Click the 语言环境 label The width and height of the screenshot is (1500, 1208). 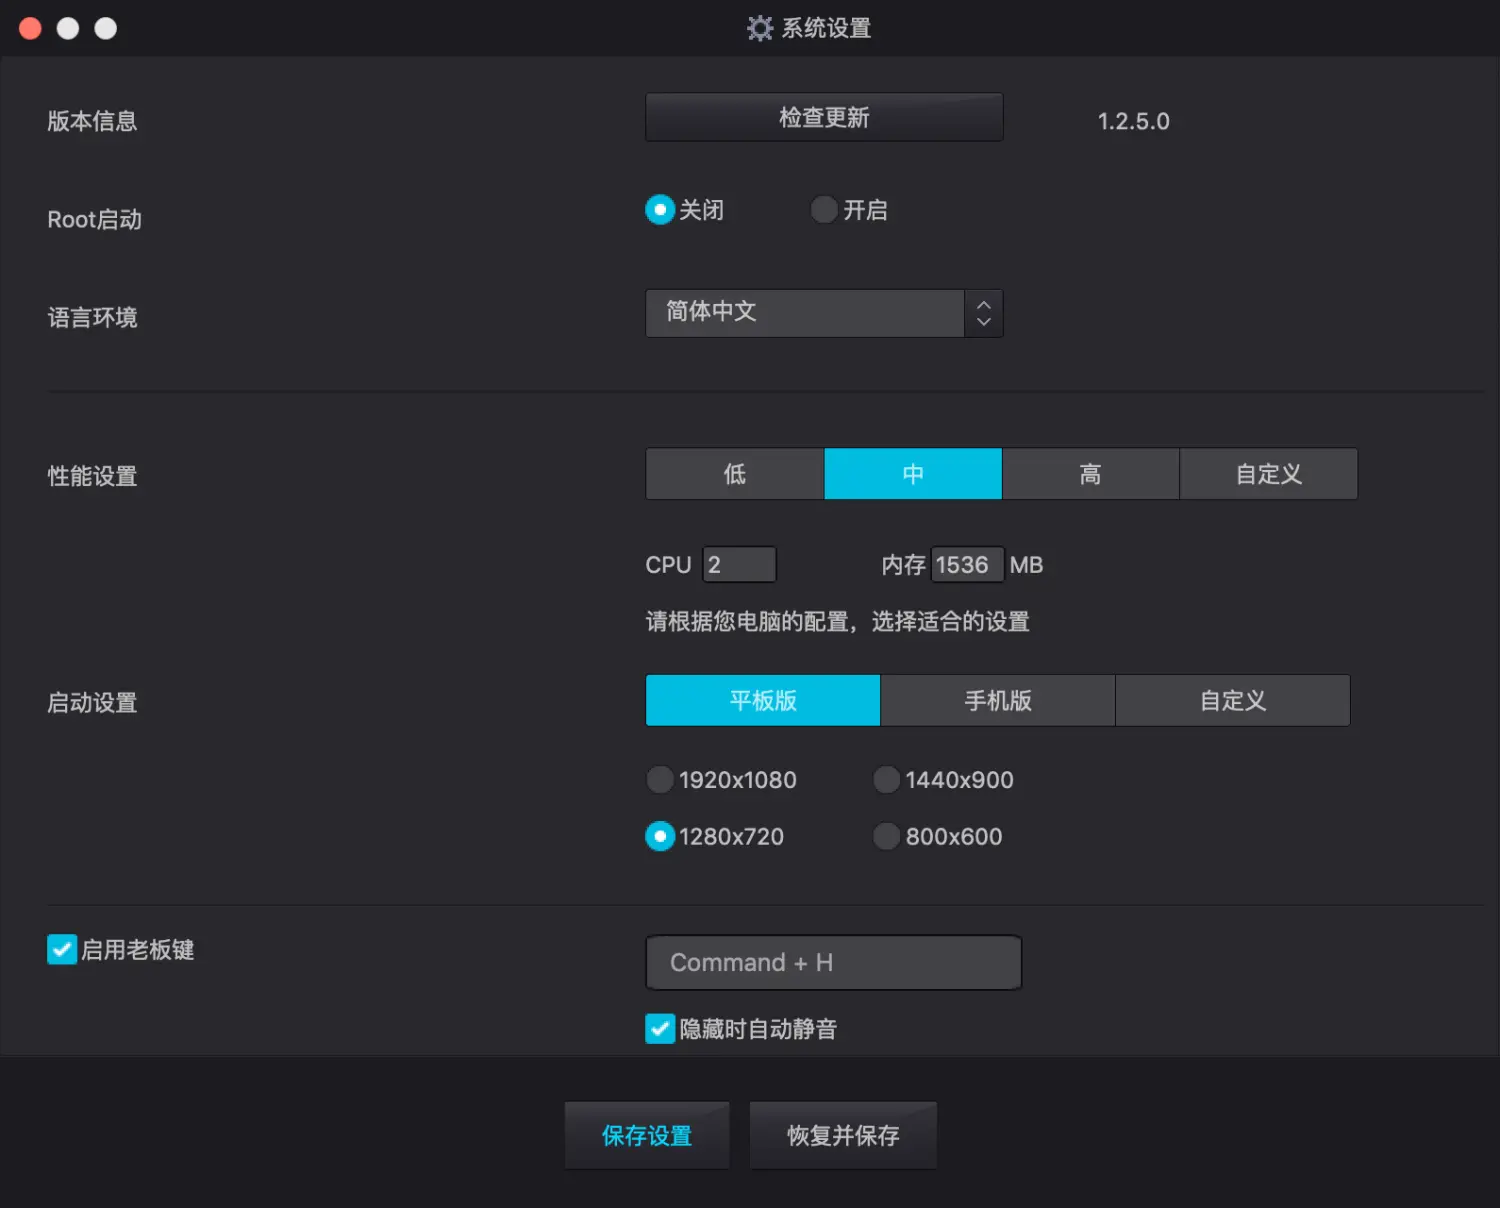tap(92, 318)
